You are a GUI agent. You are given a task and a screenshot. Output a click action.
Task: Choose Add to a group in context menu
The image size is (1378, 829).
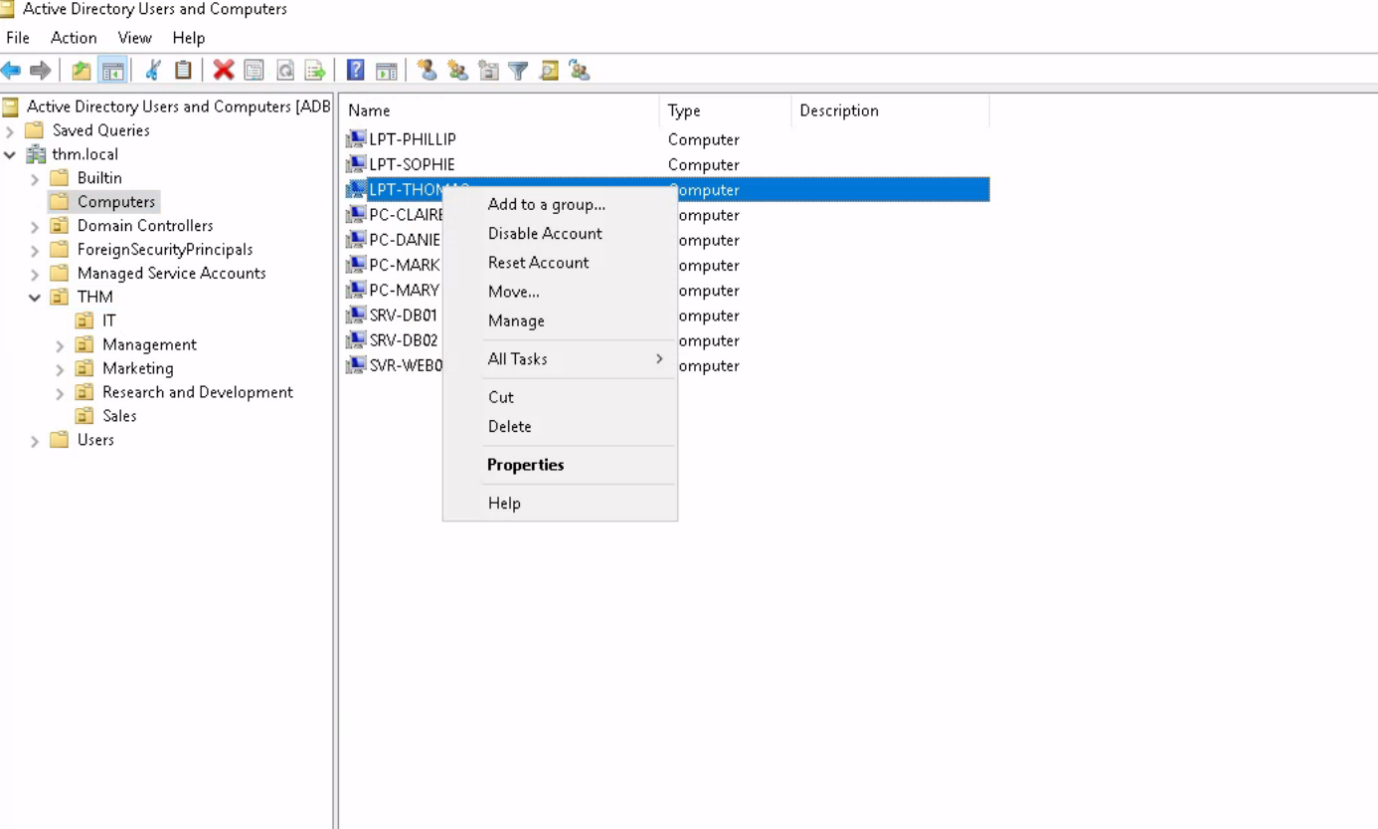[560, 204]
